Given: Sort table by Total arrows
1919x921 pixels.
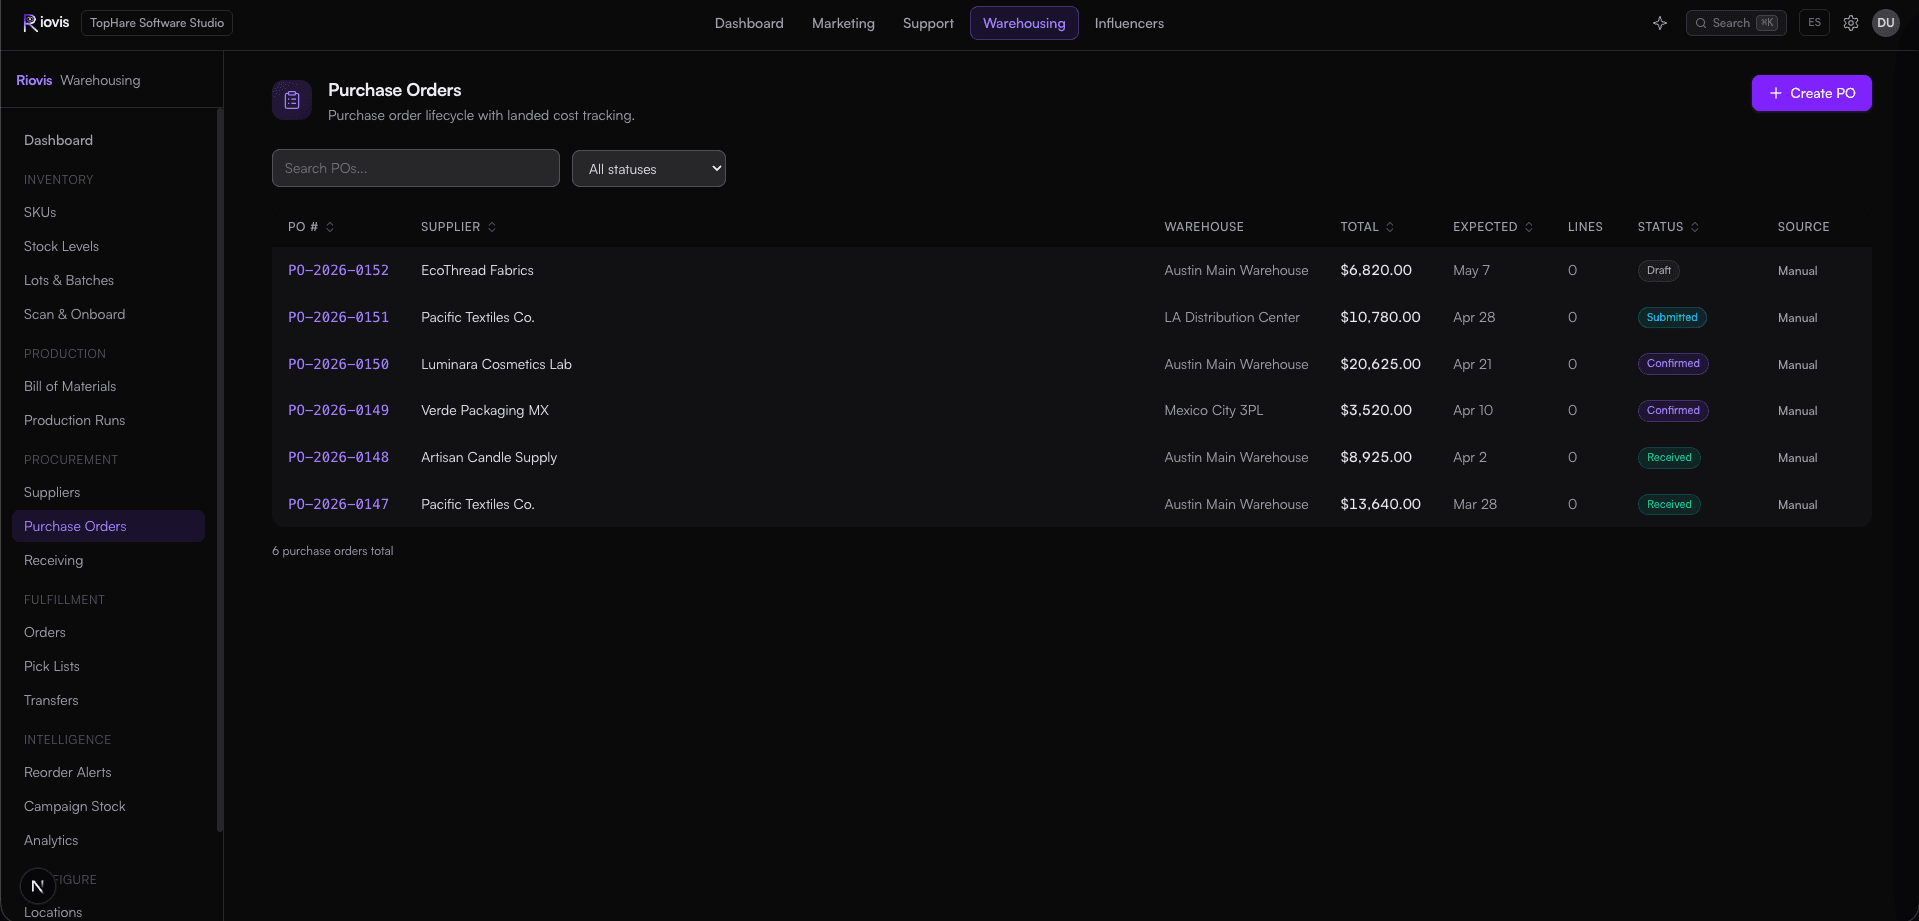Looking at the screenshot, I should 1390,227.
